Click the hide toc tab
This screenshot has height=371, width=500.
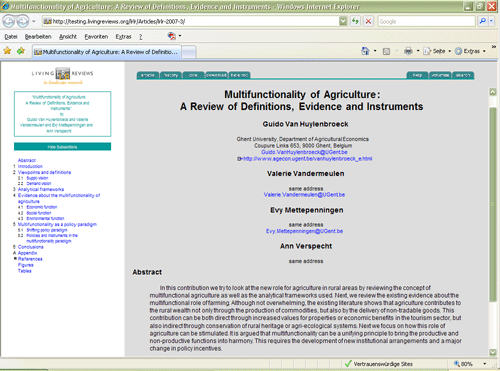coord(239,75)
